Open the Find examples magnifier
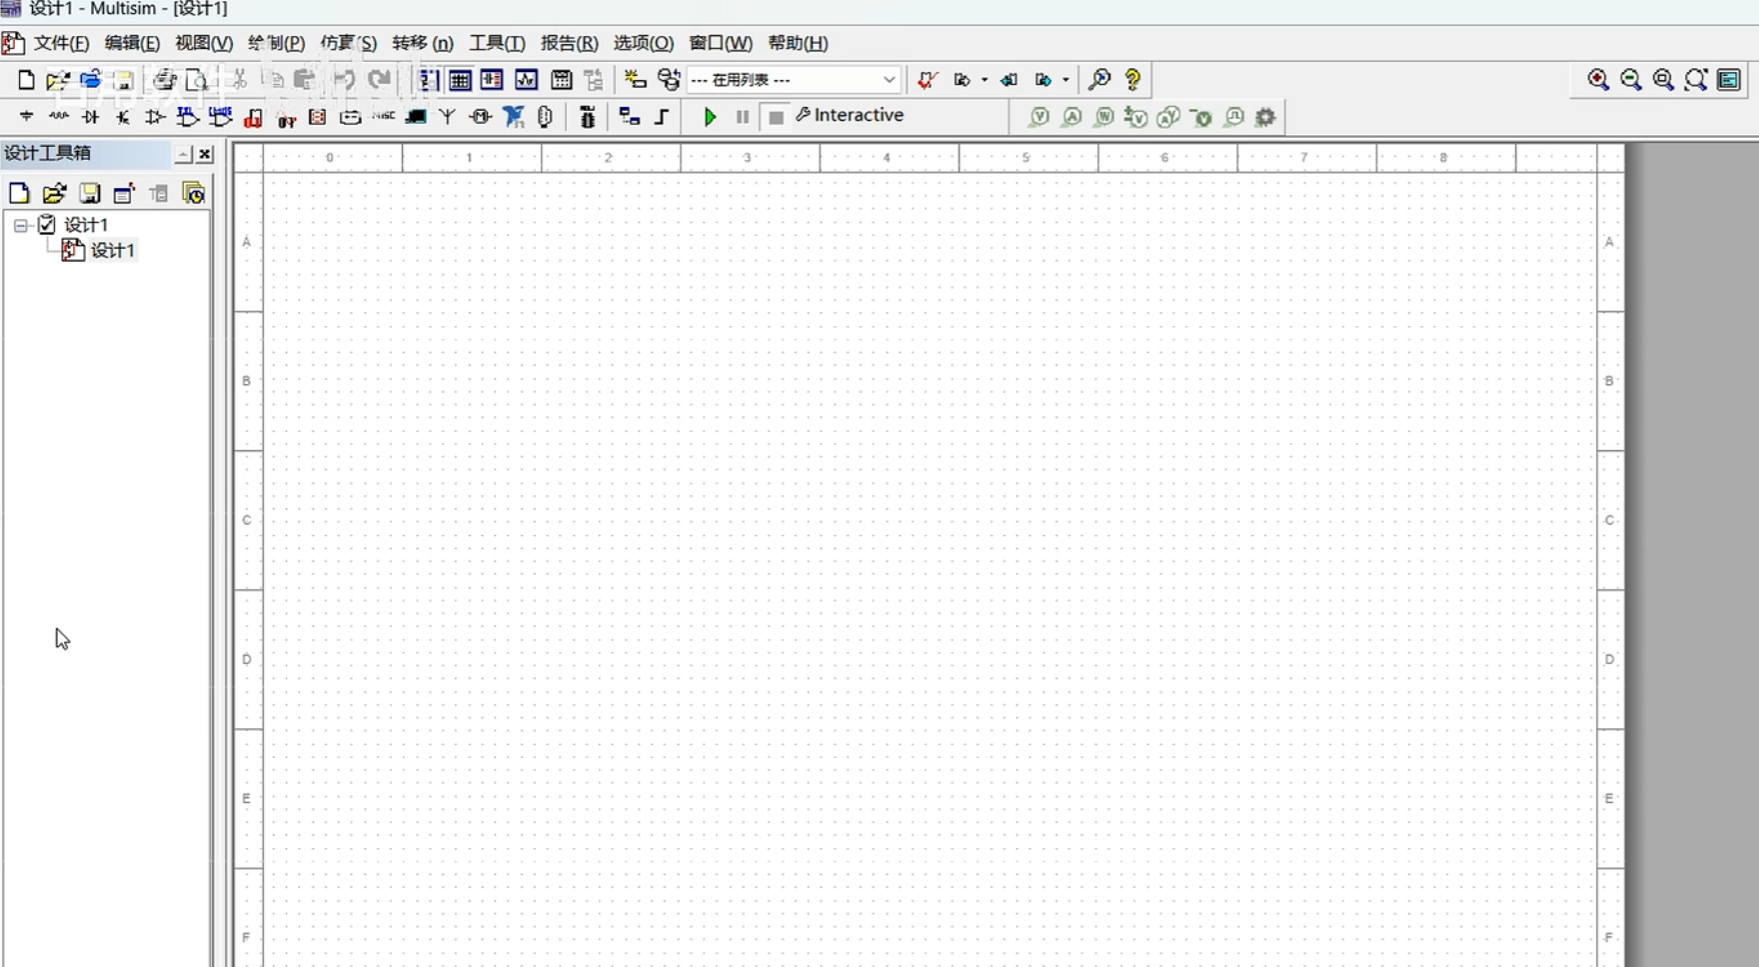This screenshot has height=967, width=1759. point(1099,80)
